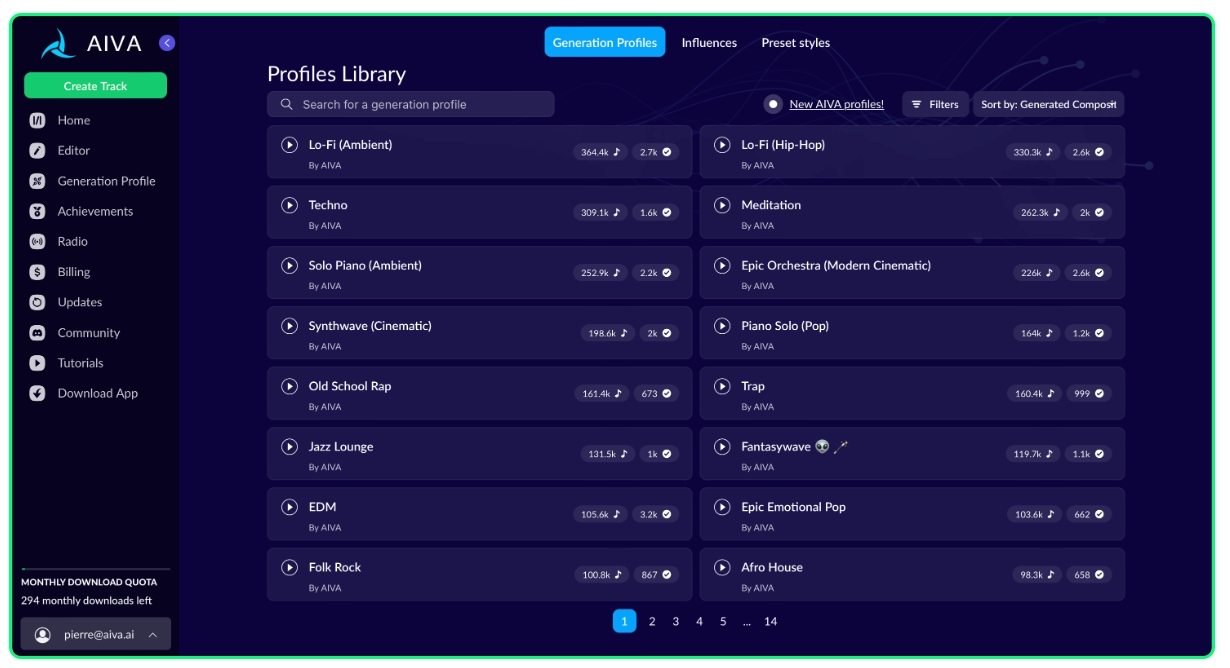The image size is (1230, 668).
Task: Click the Profiles Library heading
Action: click(336, 74)
